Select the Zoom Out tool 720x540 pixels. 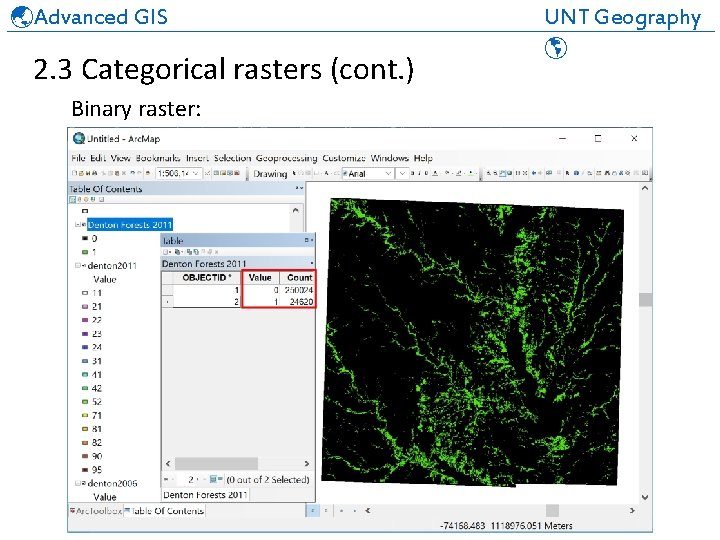pos(495,173)
